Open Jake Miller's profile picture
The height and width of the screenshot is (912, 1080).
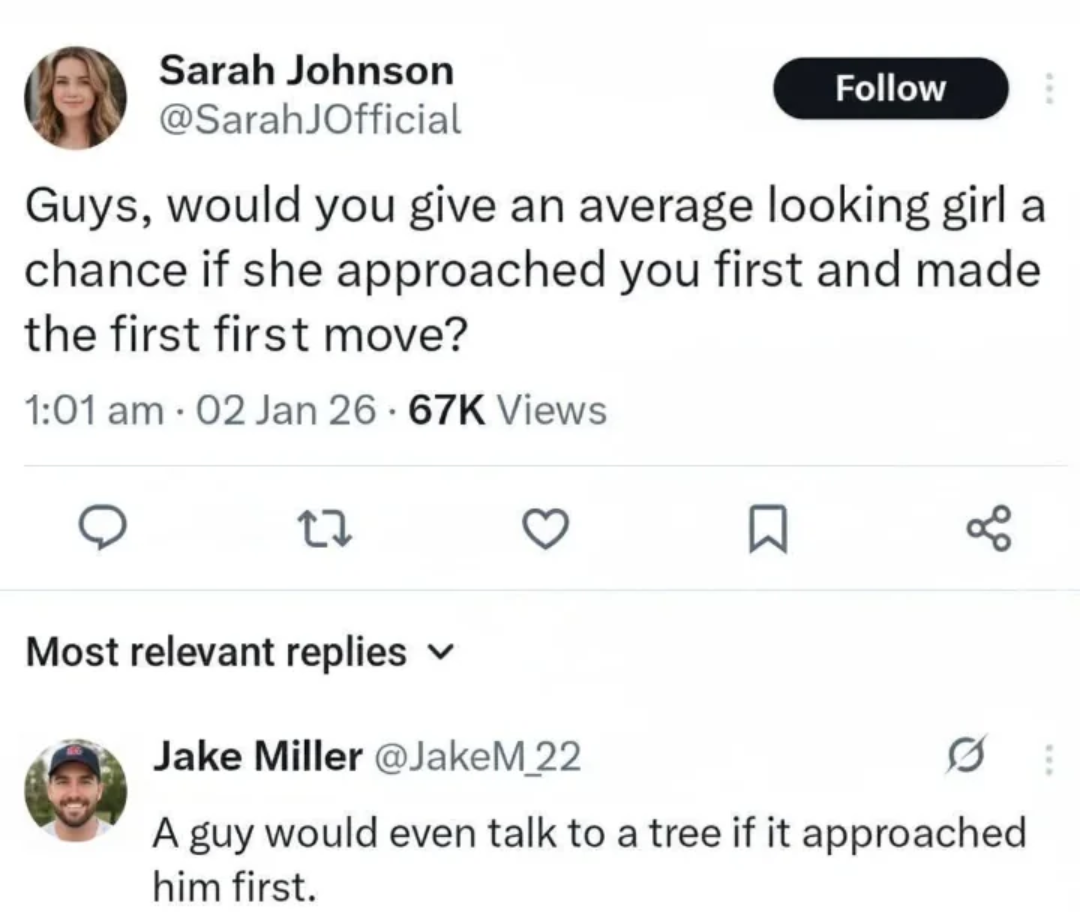click(x=76, y=788)
